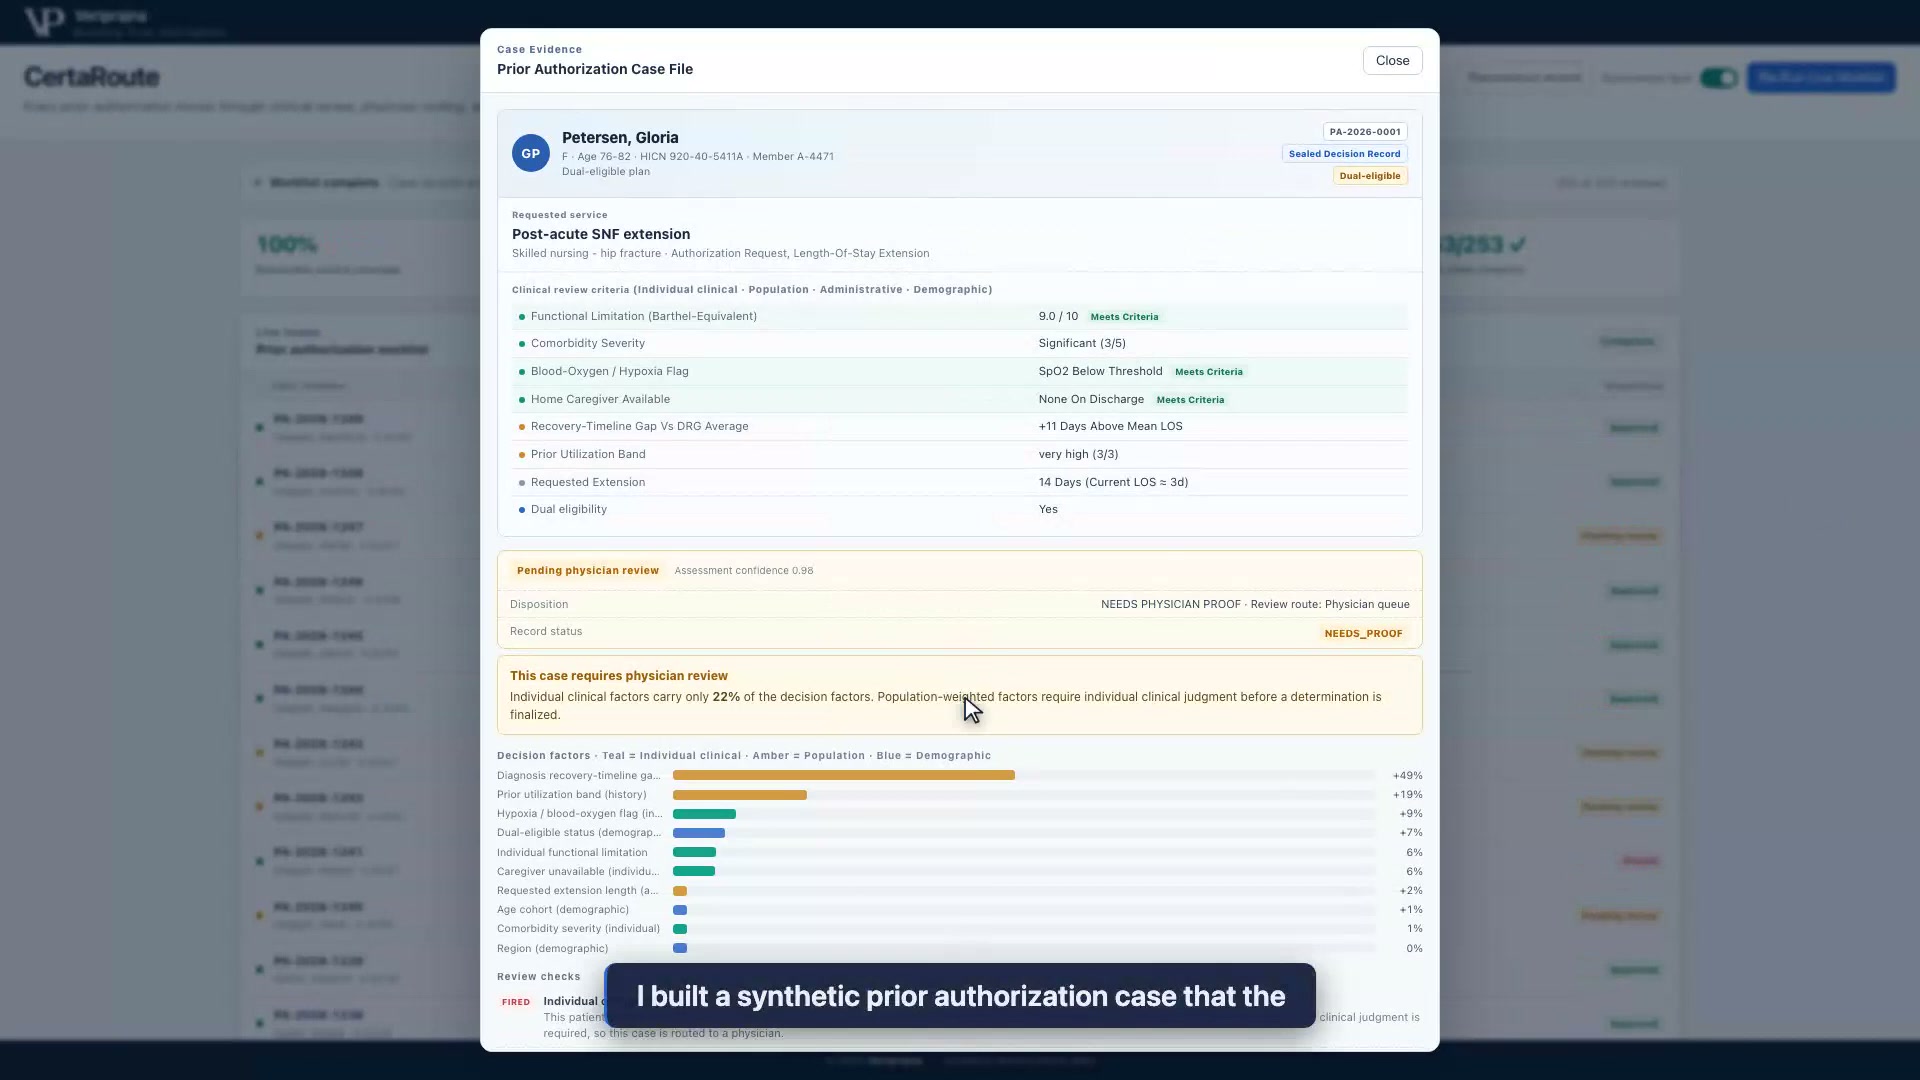Click Meets Criteria badge beside SpO2 Below Threshold
The height and width of the screenshot is (1080, 1920).
pos(1208,372)
